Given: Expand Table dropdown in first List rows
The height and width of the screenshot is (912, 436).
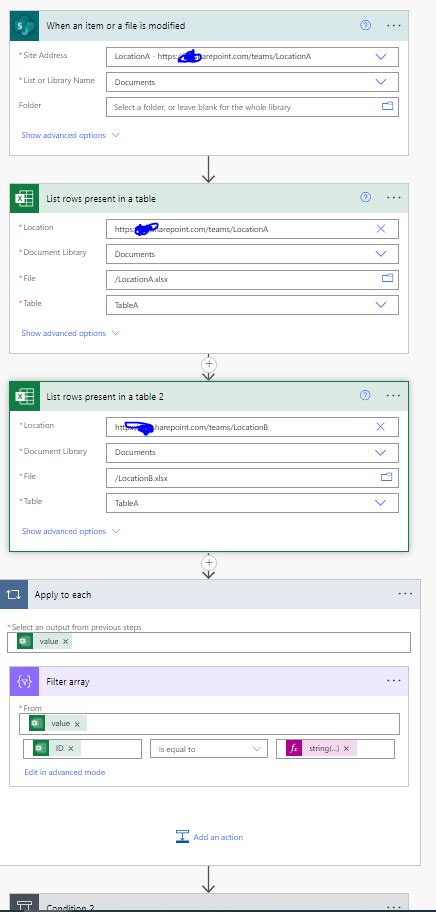Looking at the screenshot, I should 381,304.
